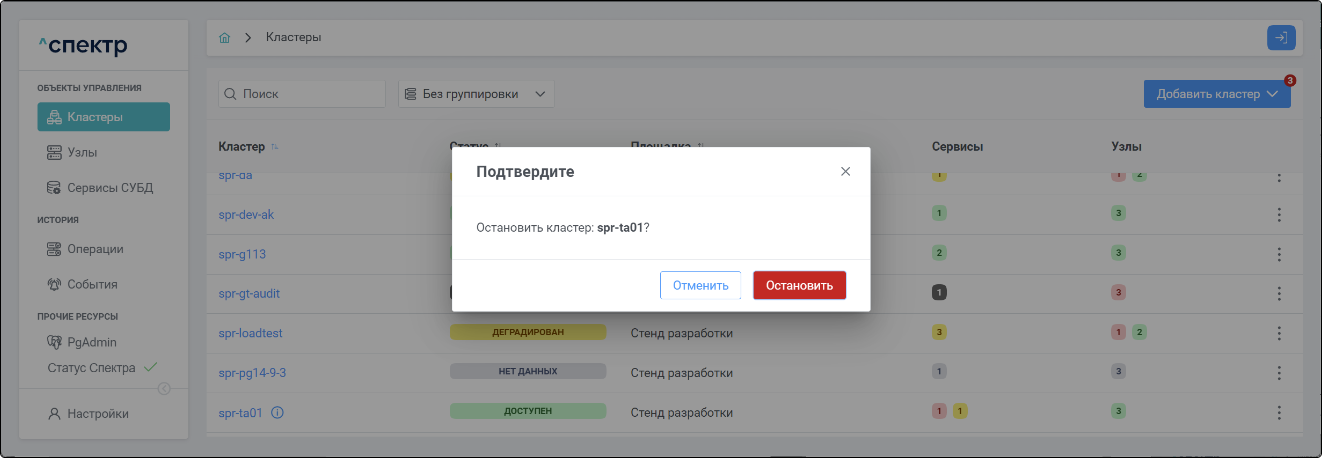
Task: Open the Добавить кластер dropdown button
Action: click(x=1217, y=93)
